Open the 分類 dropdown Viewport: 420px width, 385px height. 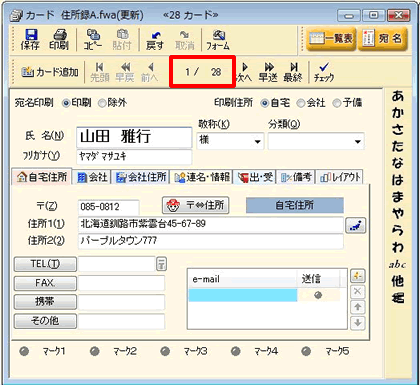click(357, 142)
